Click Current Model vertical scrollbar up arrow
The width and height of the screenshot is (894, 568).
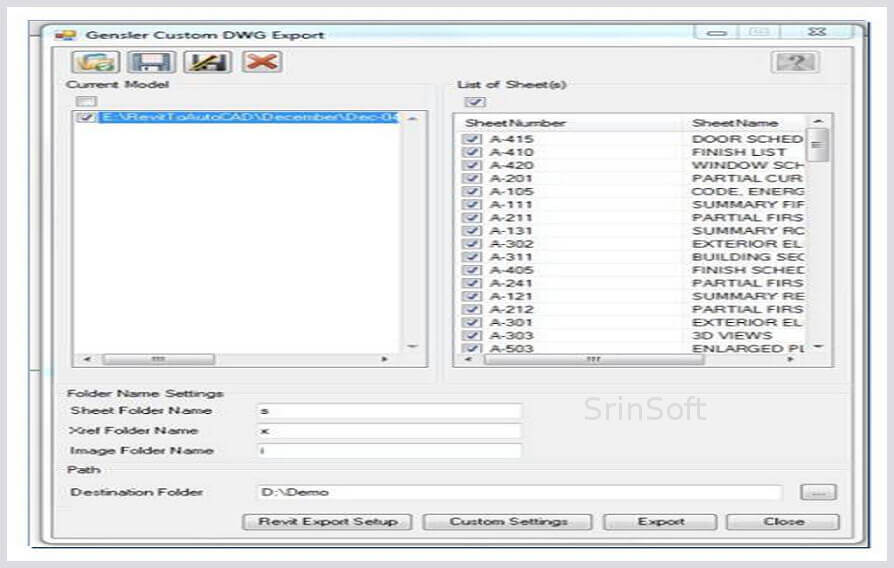(412, 119)
